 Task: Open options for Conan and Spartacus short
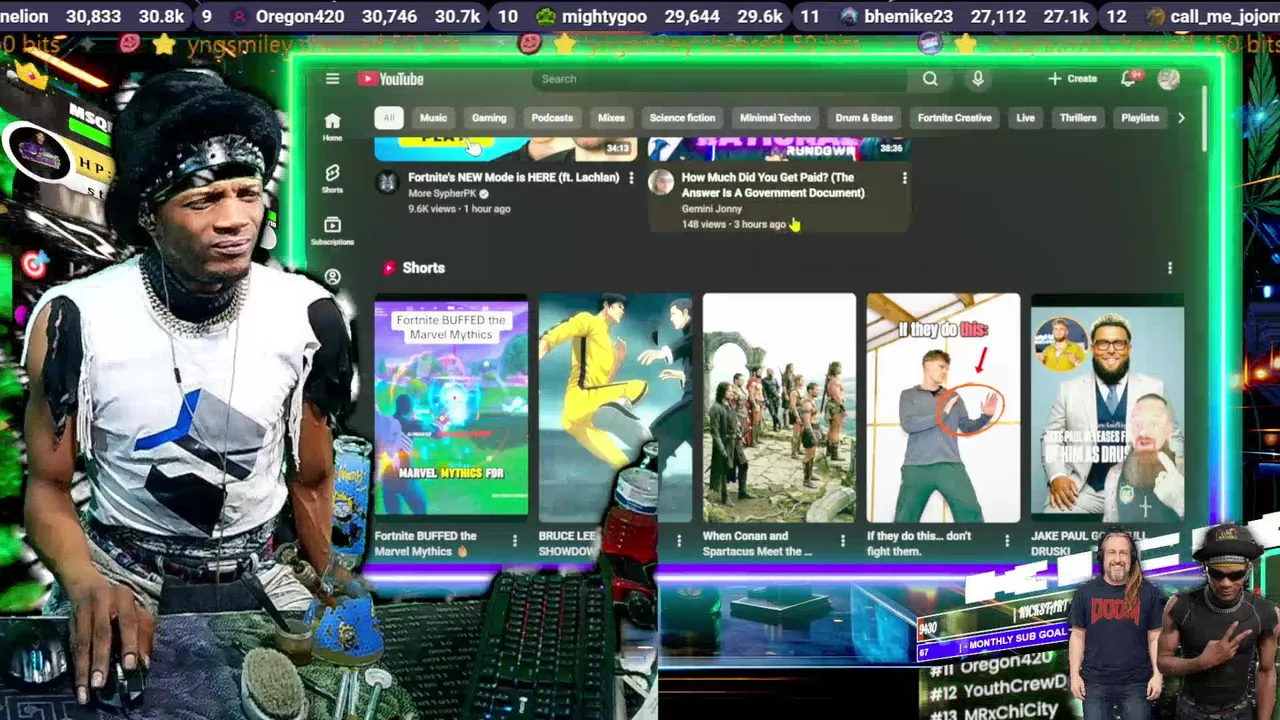843,541
